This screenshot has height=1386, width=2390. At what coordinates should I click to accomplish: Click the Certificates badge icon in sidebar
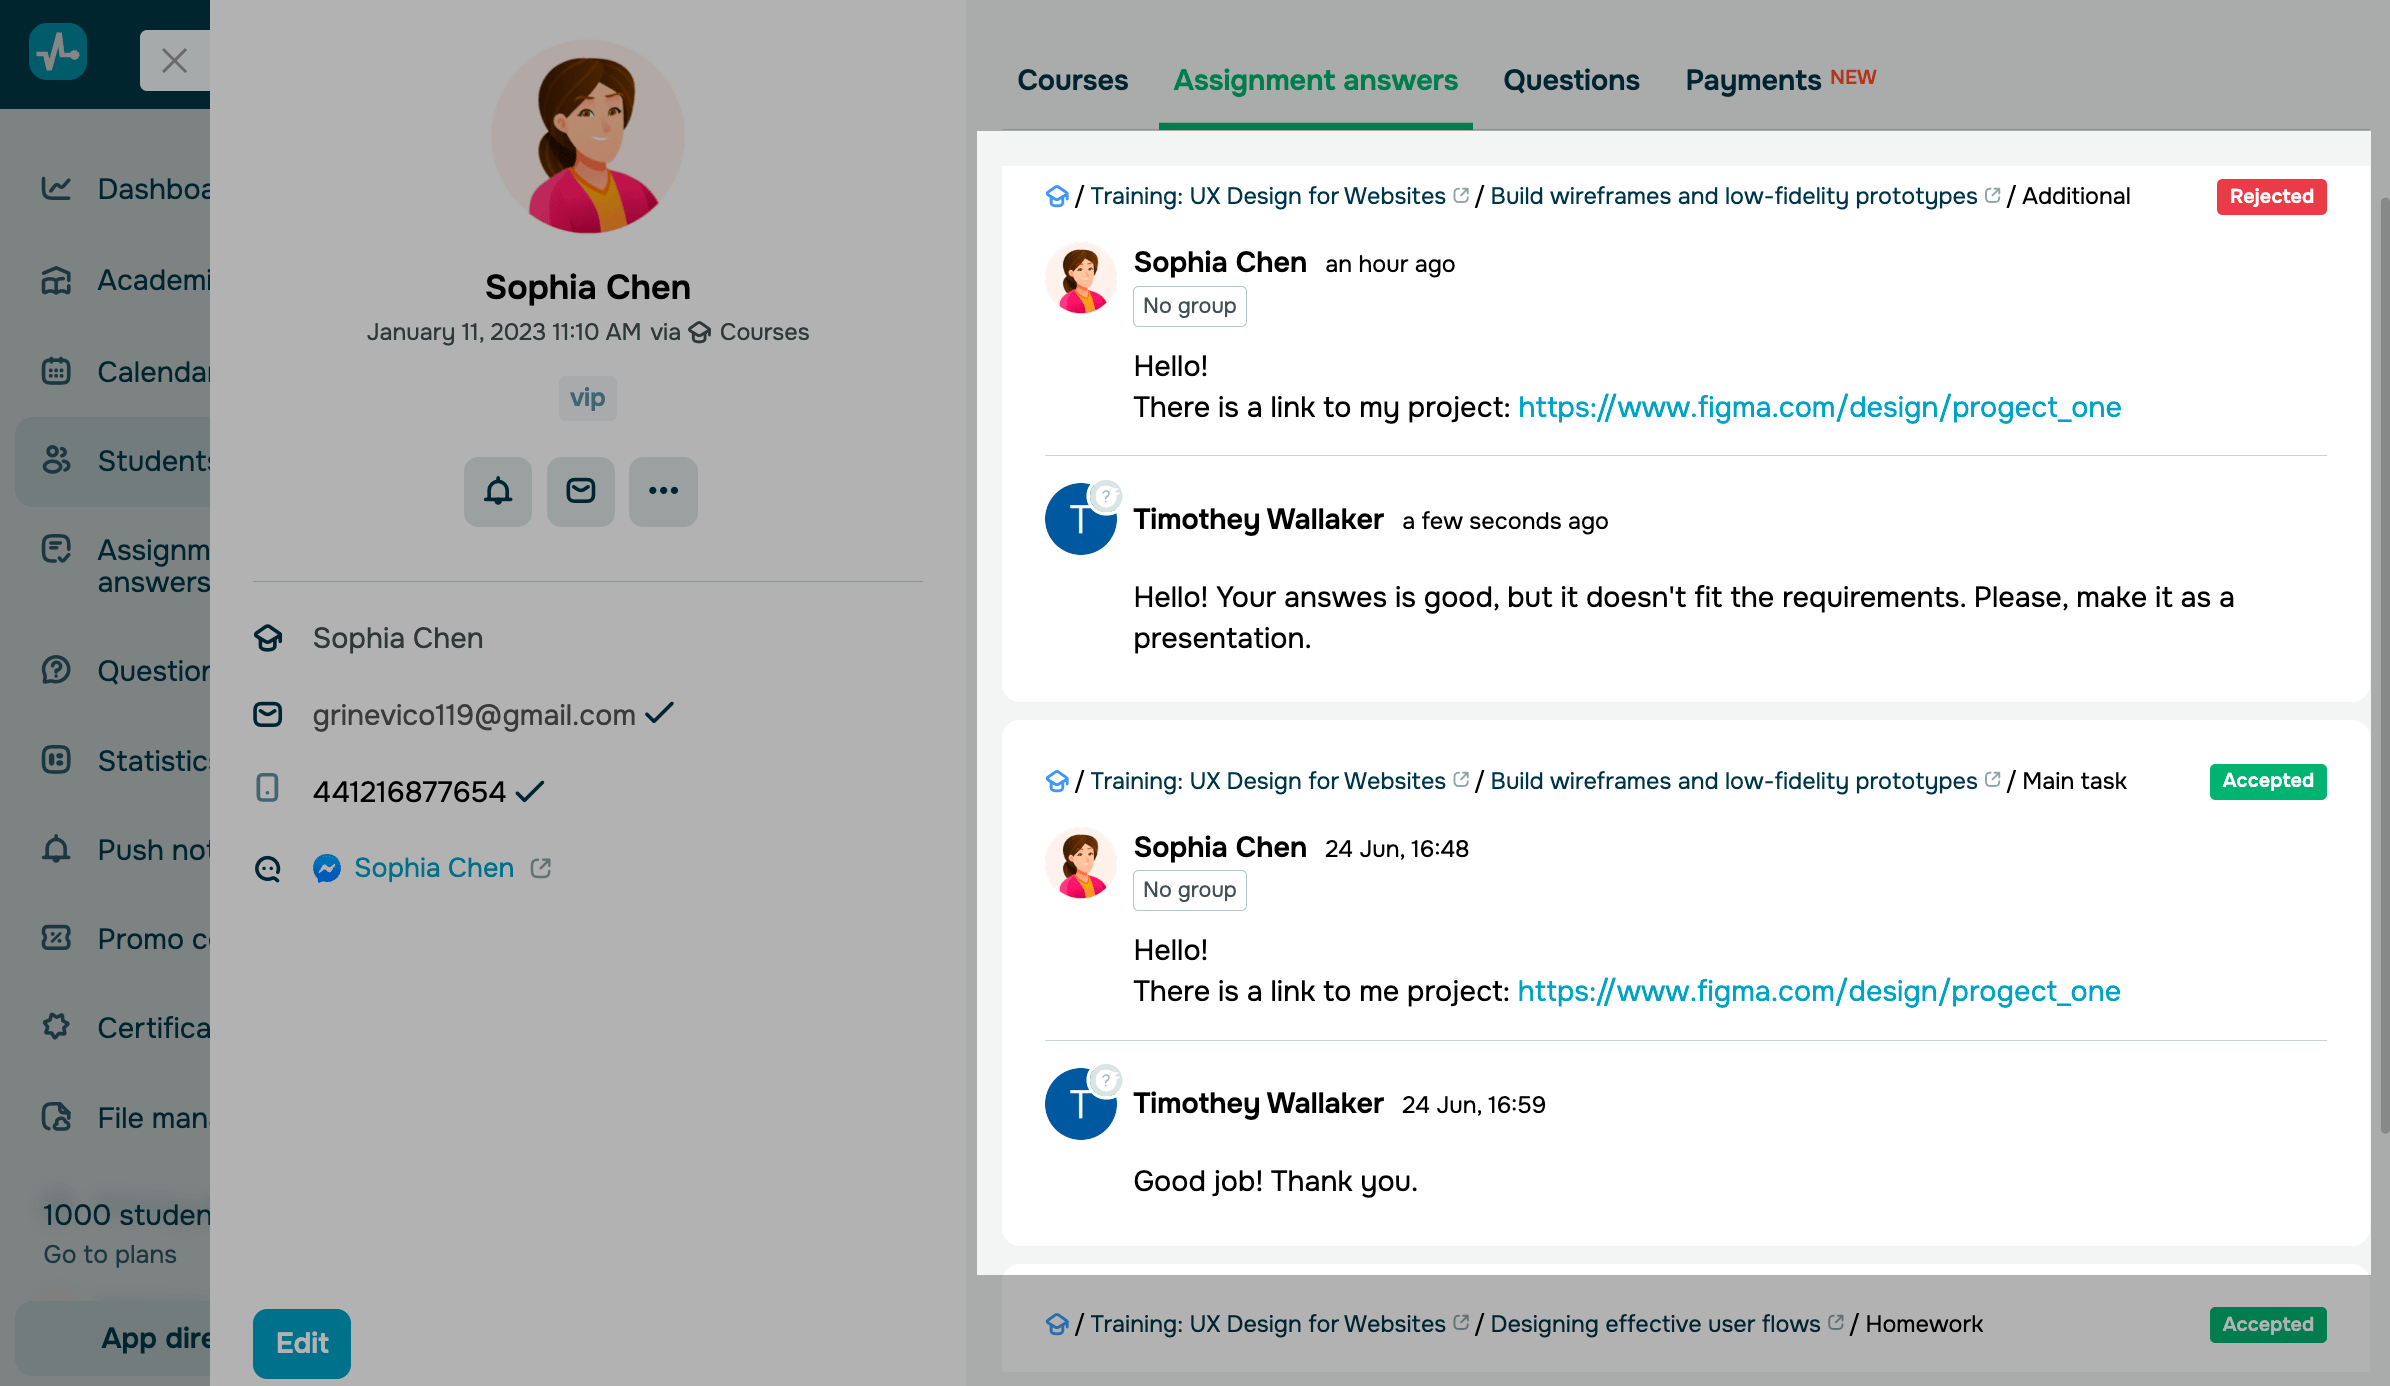(x=56, y=1027)
